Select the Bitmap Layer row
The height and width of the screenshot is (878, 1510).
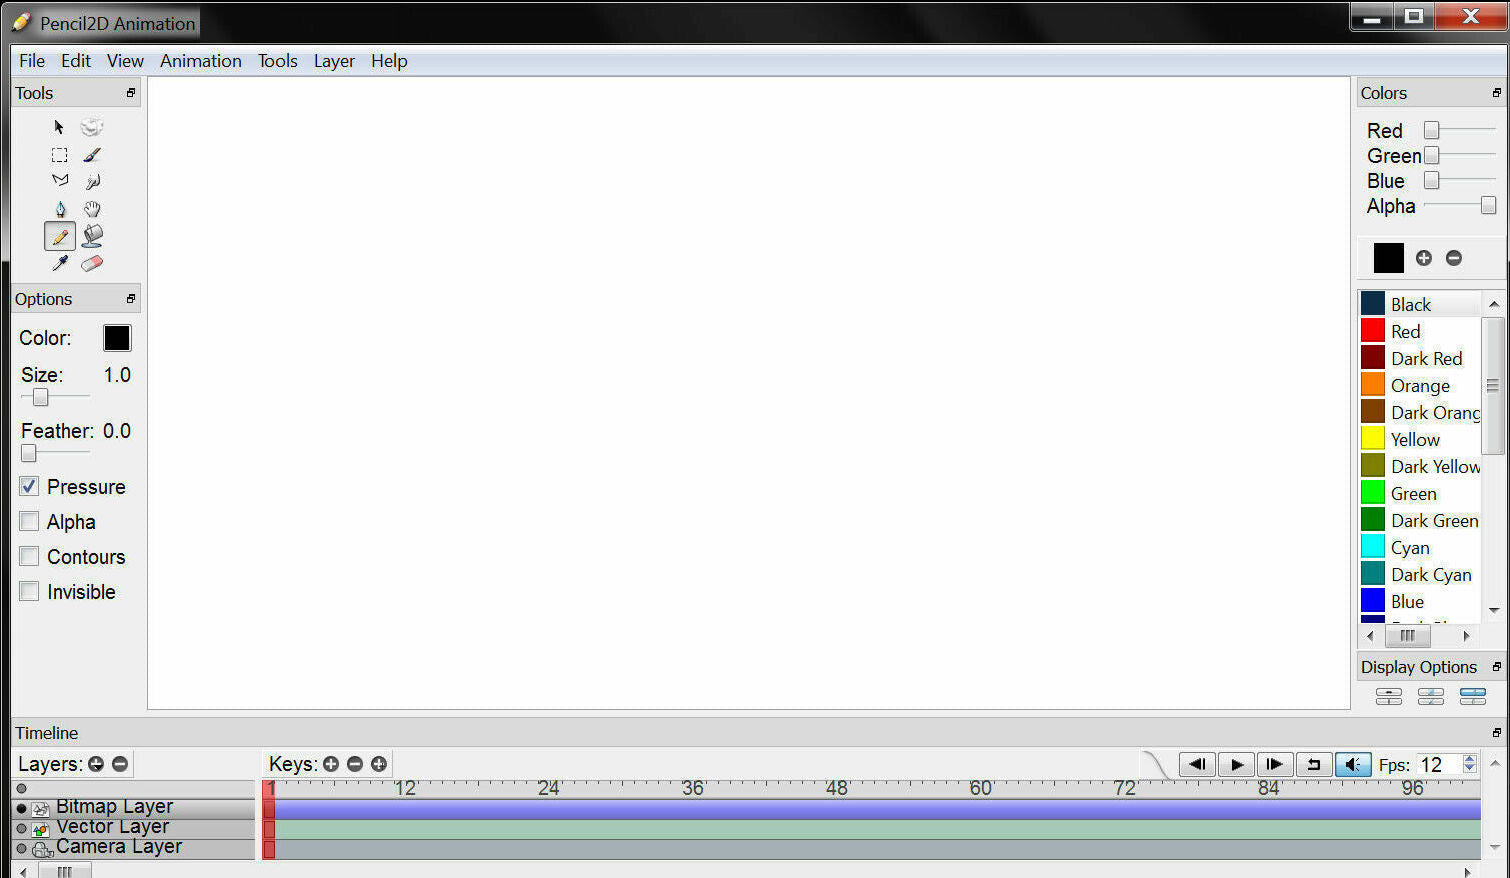[134, 808]
